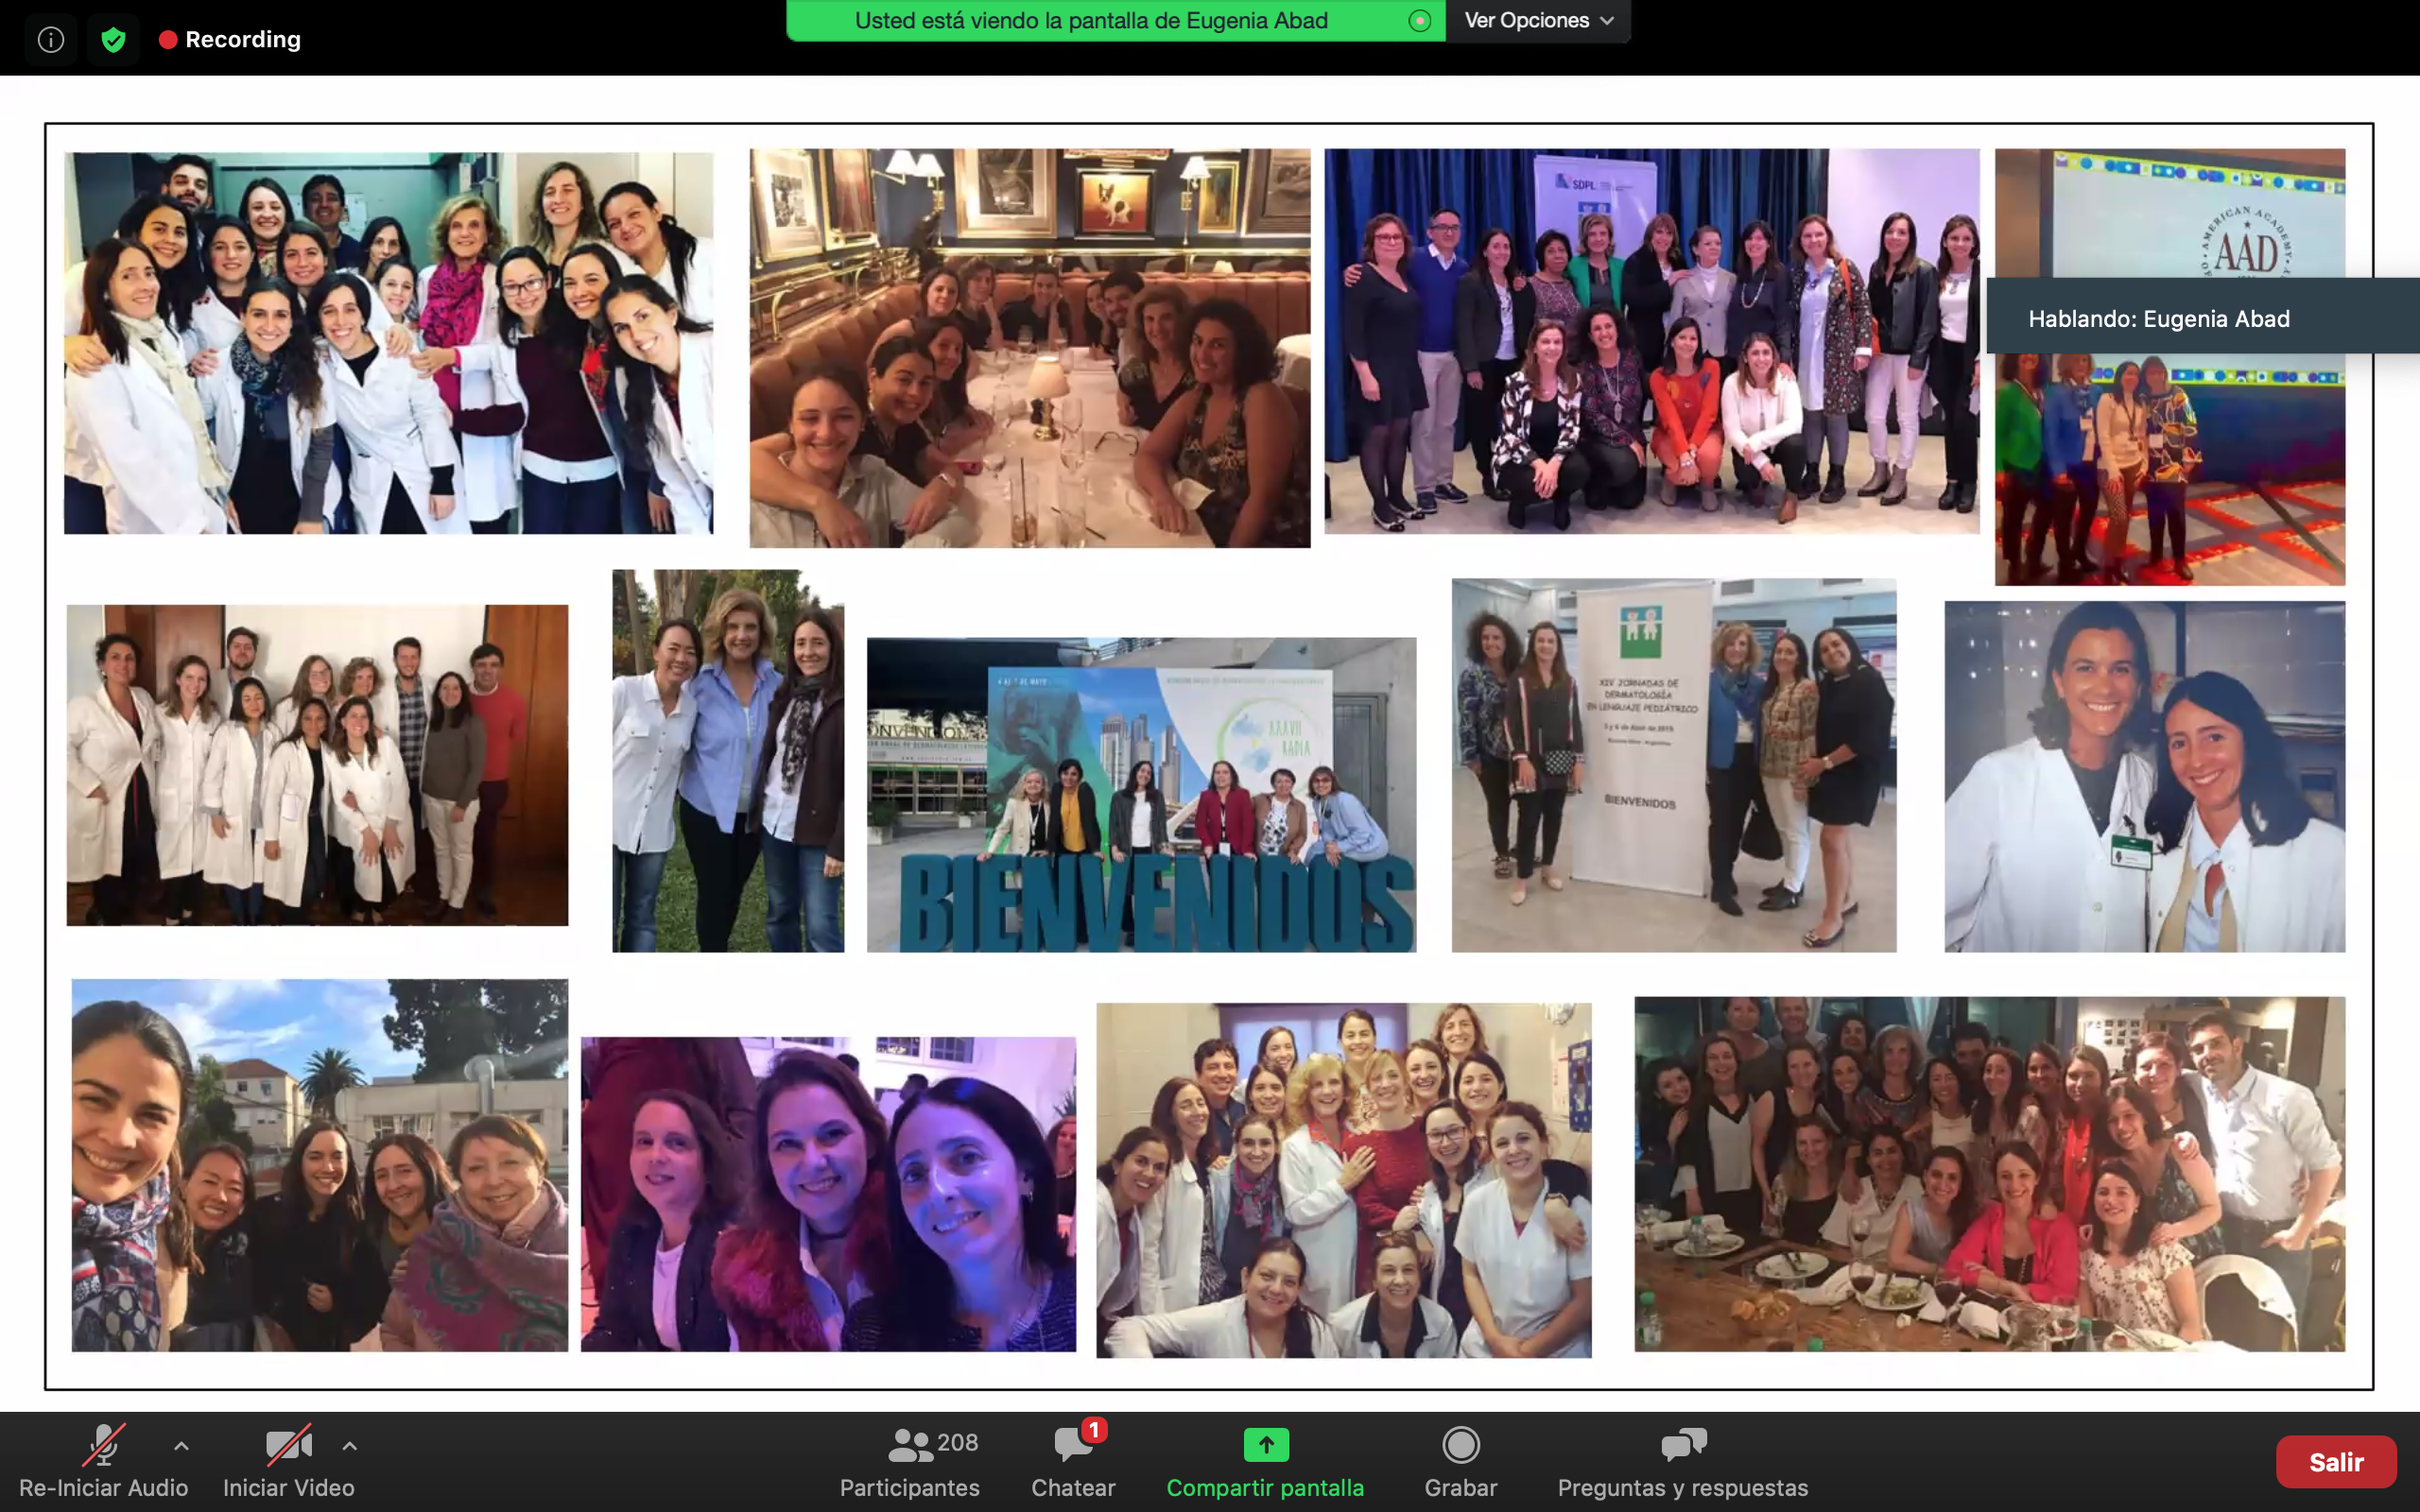Expand audio options arrow beside microphone
Viewport: 2420px width, 1512px height.
click(x=181, y=1446)
